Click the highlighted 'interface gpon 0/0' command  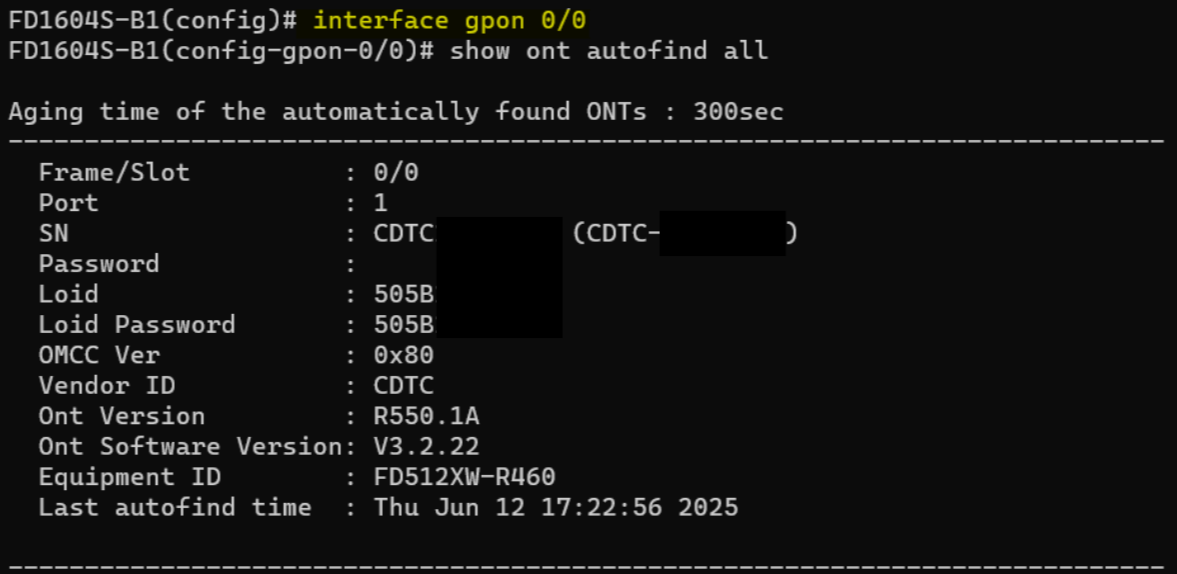[449, 21]
